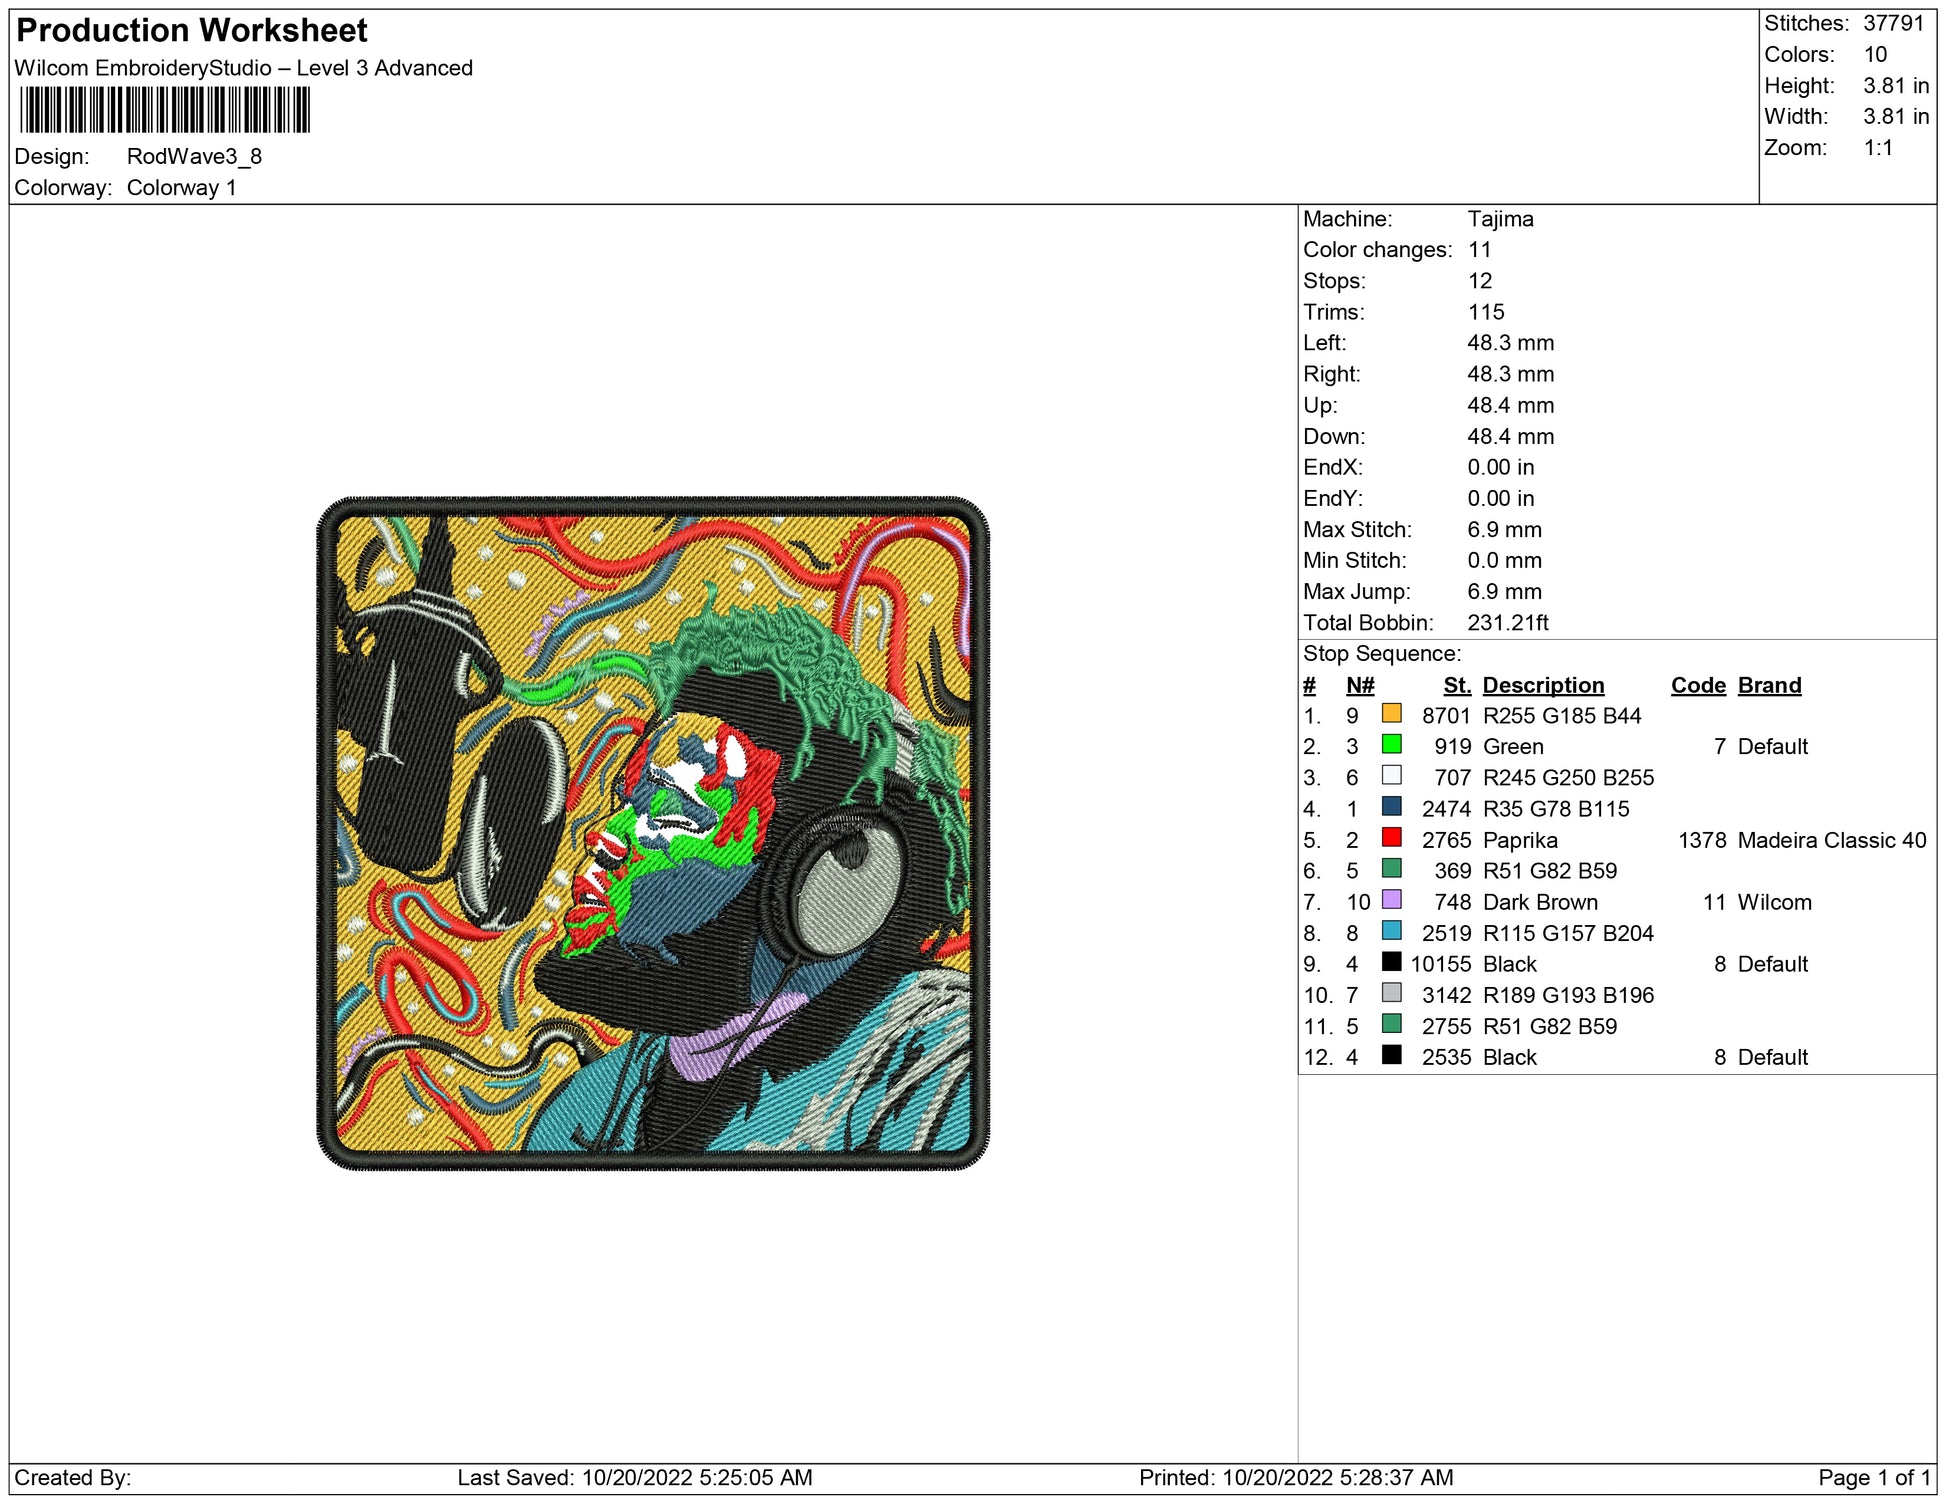Screen dimensions: 1946x1497
Task: Click the Code column header
Action: [x=1697, y=685]
